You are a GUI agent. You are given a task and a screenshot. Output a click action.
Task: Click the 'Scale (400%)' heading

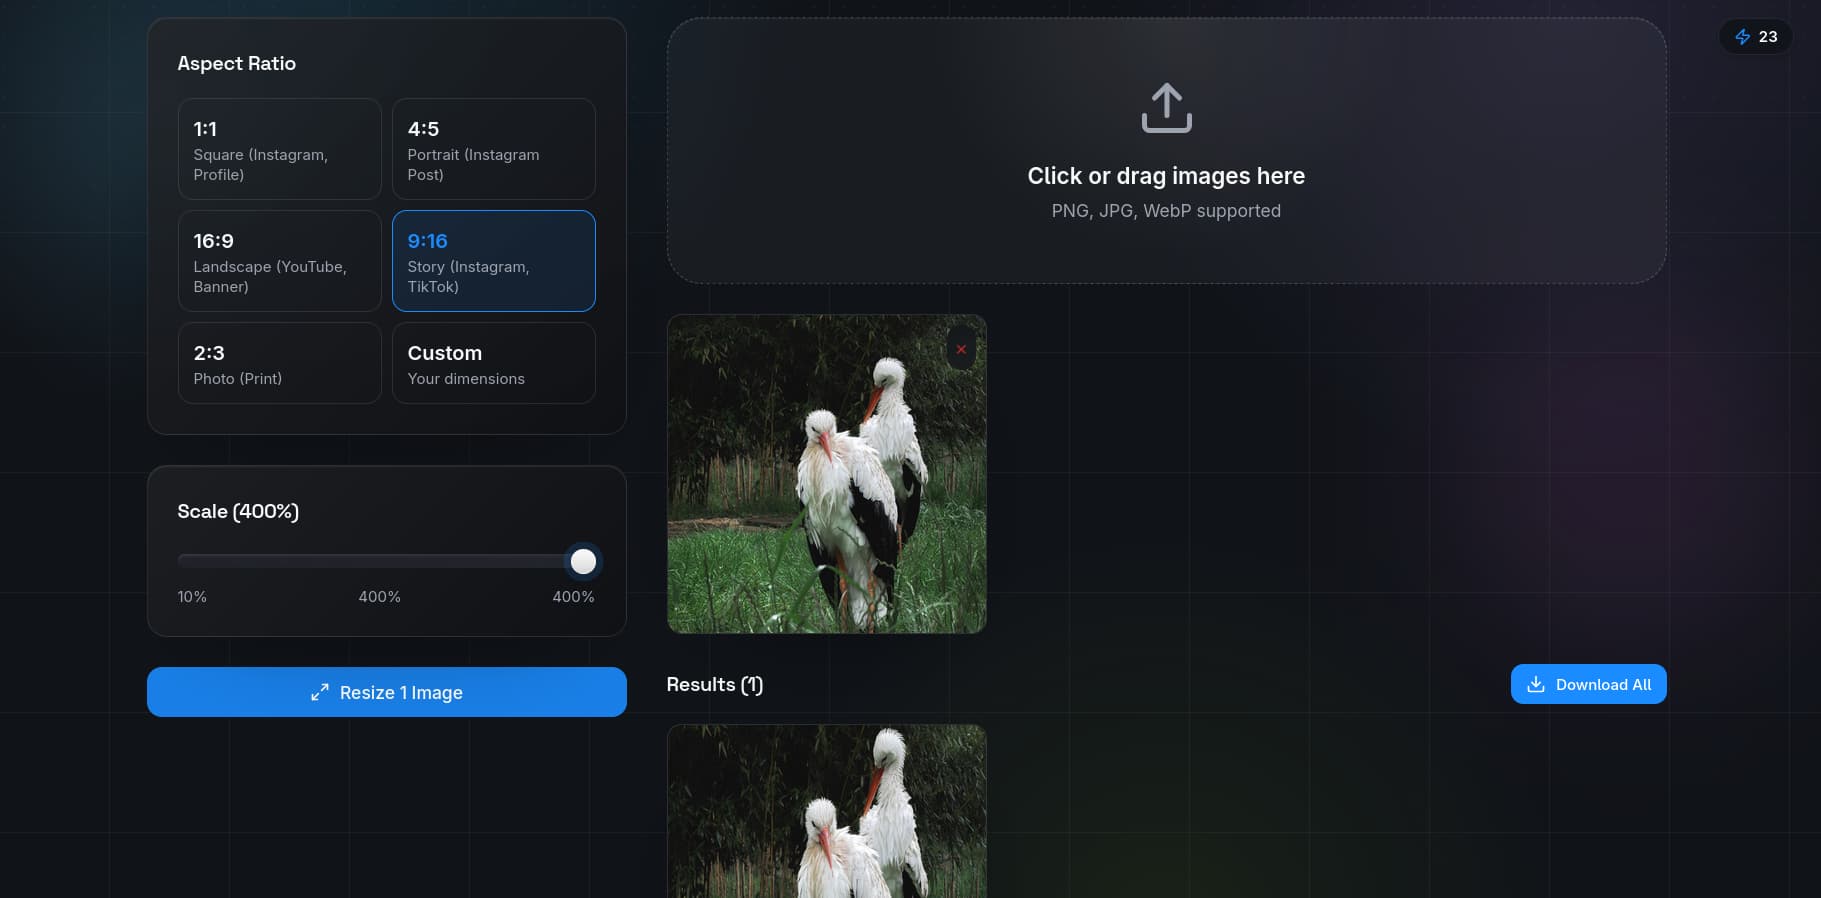click(x=238, y=511)
